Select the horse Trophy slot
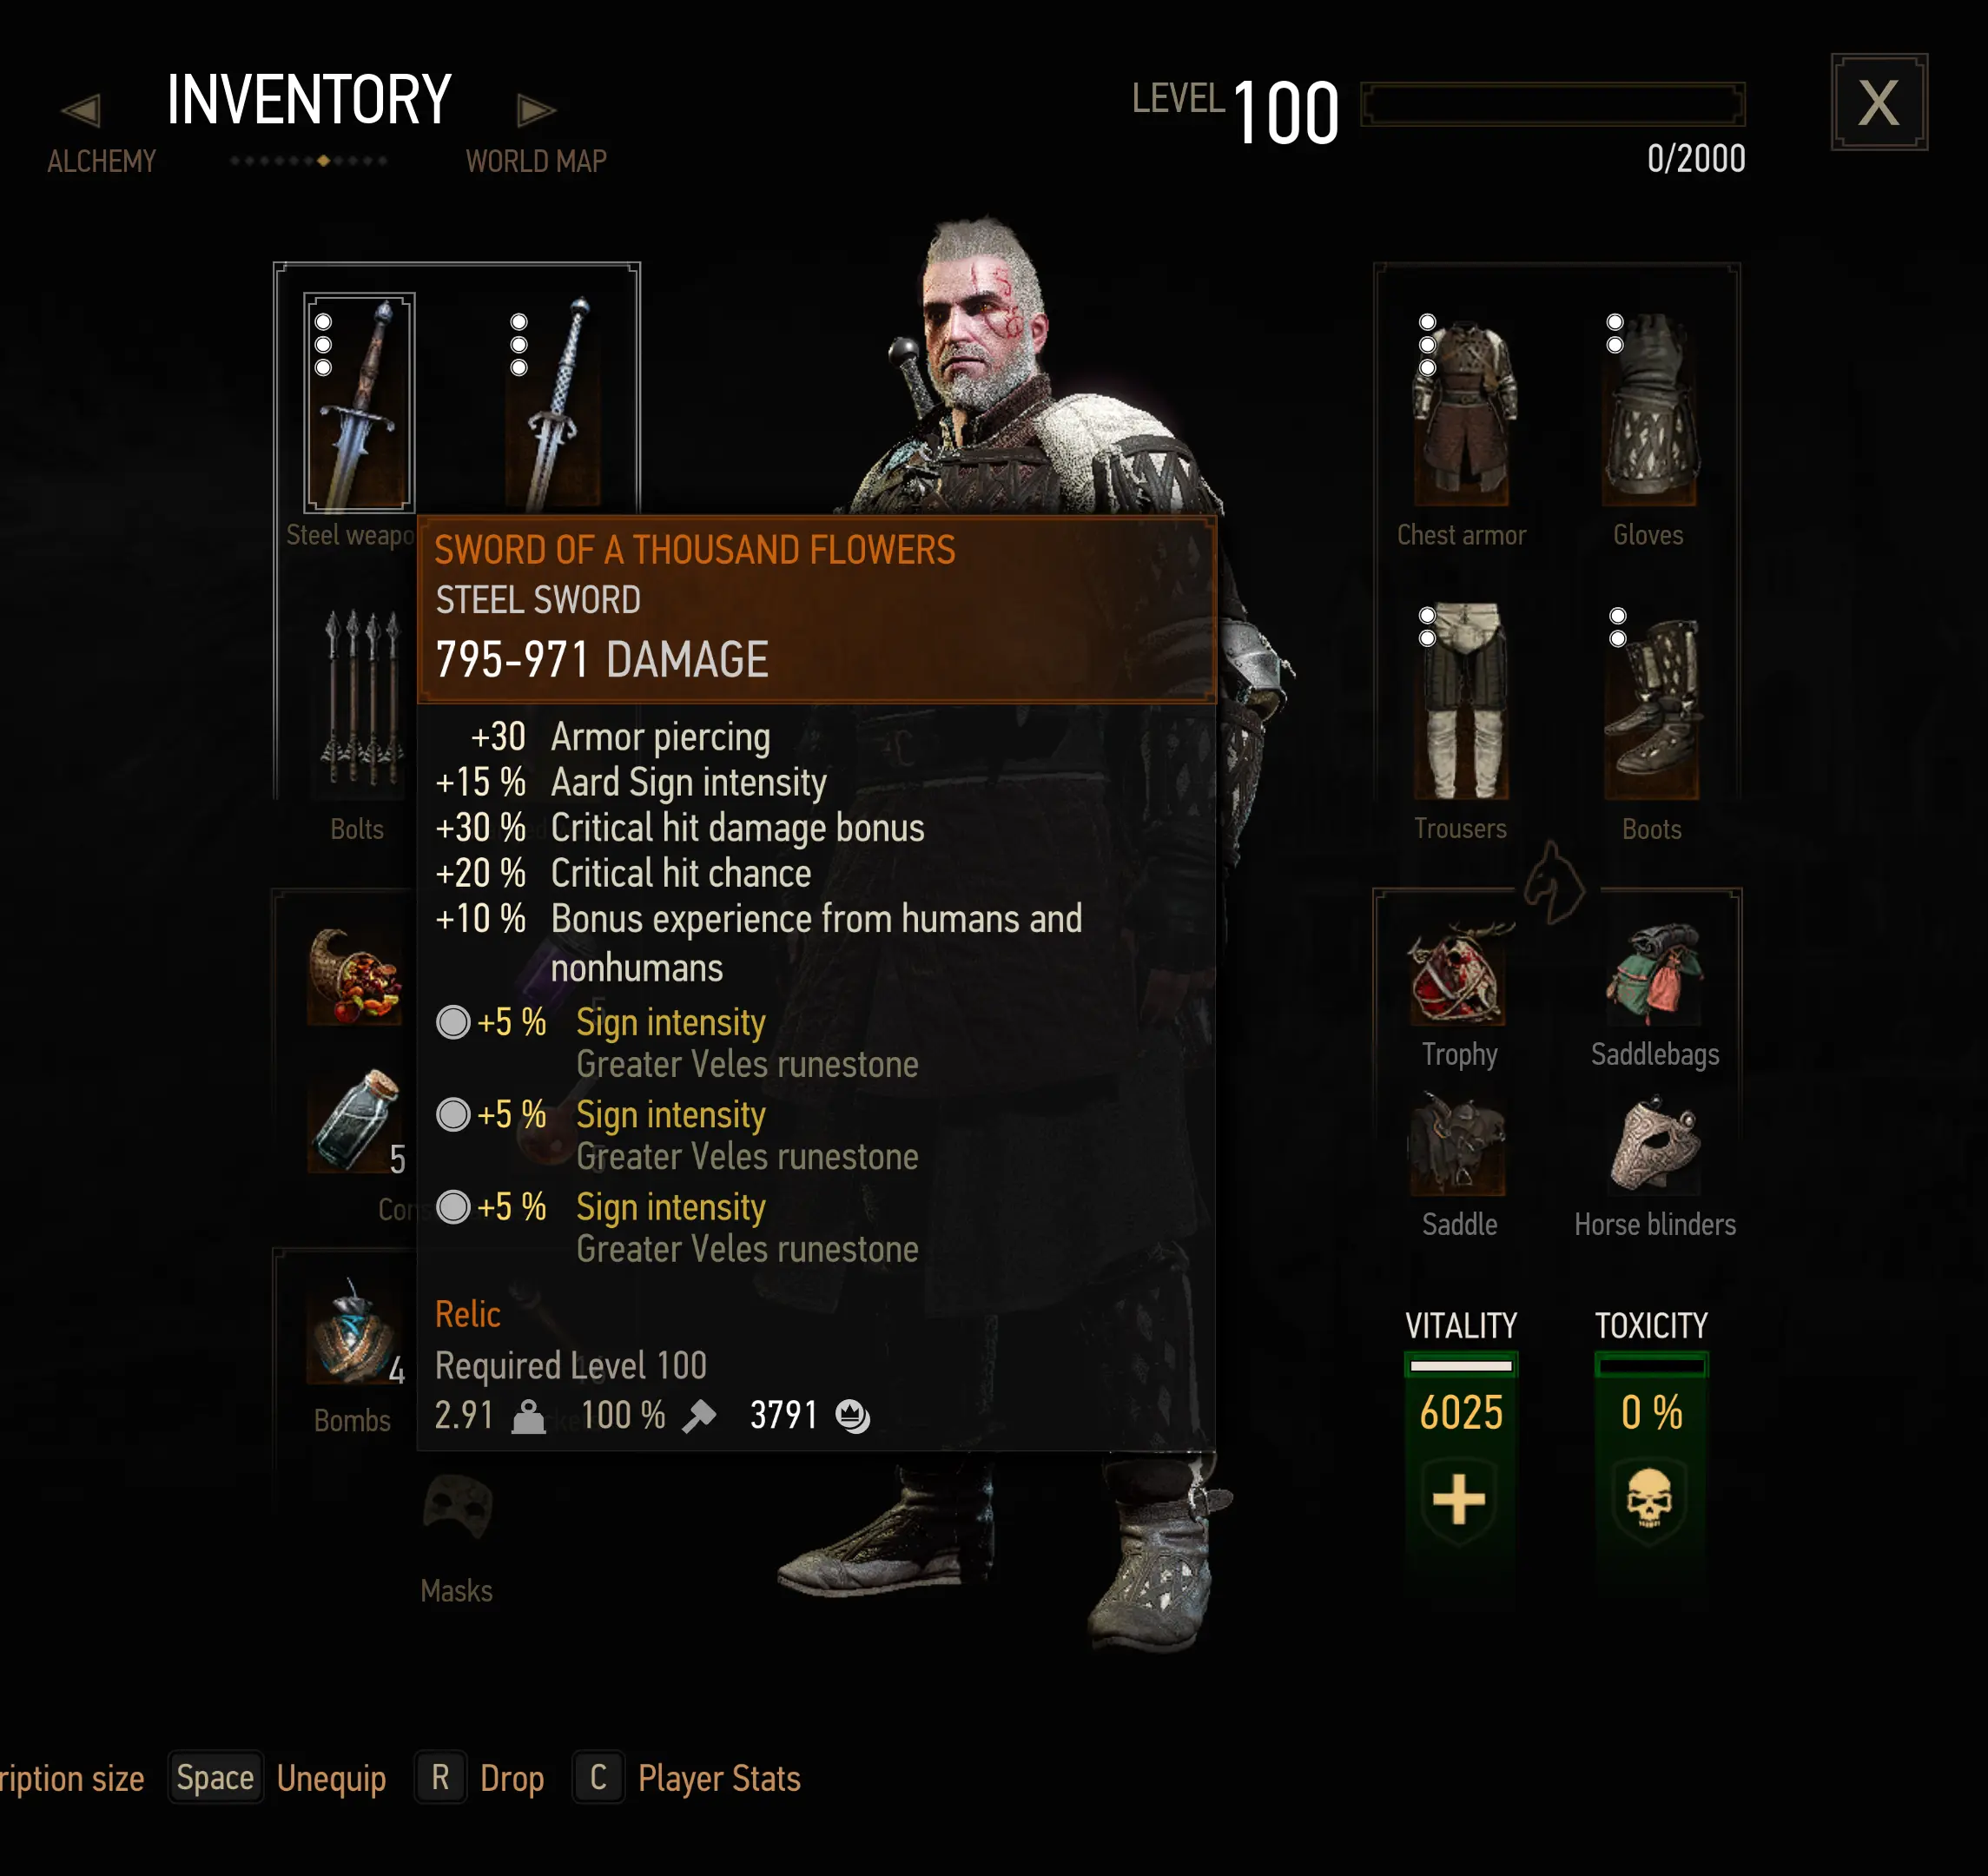This screenshot has height=1876, width=1988. pyautogui.click(x=1457, y=974)
